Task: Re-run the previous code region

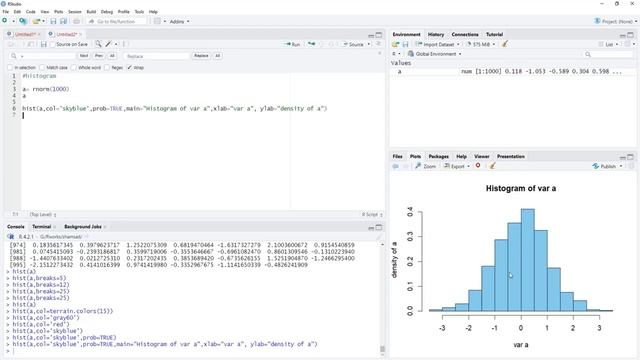Action: tap(312, 44)
